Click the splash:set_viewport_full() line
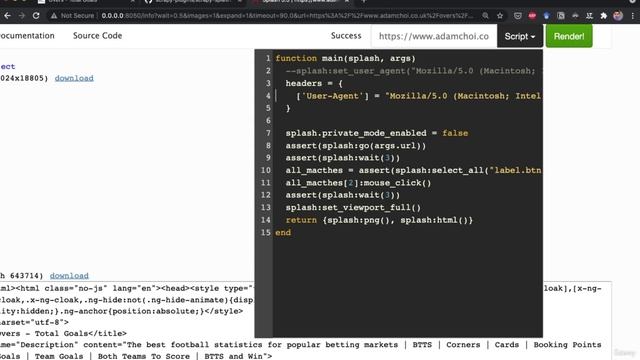640x360 pixels. tap(353, 207)
